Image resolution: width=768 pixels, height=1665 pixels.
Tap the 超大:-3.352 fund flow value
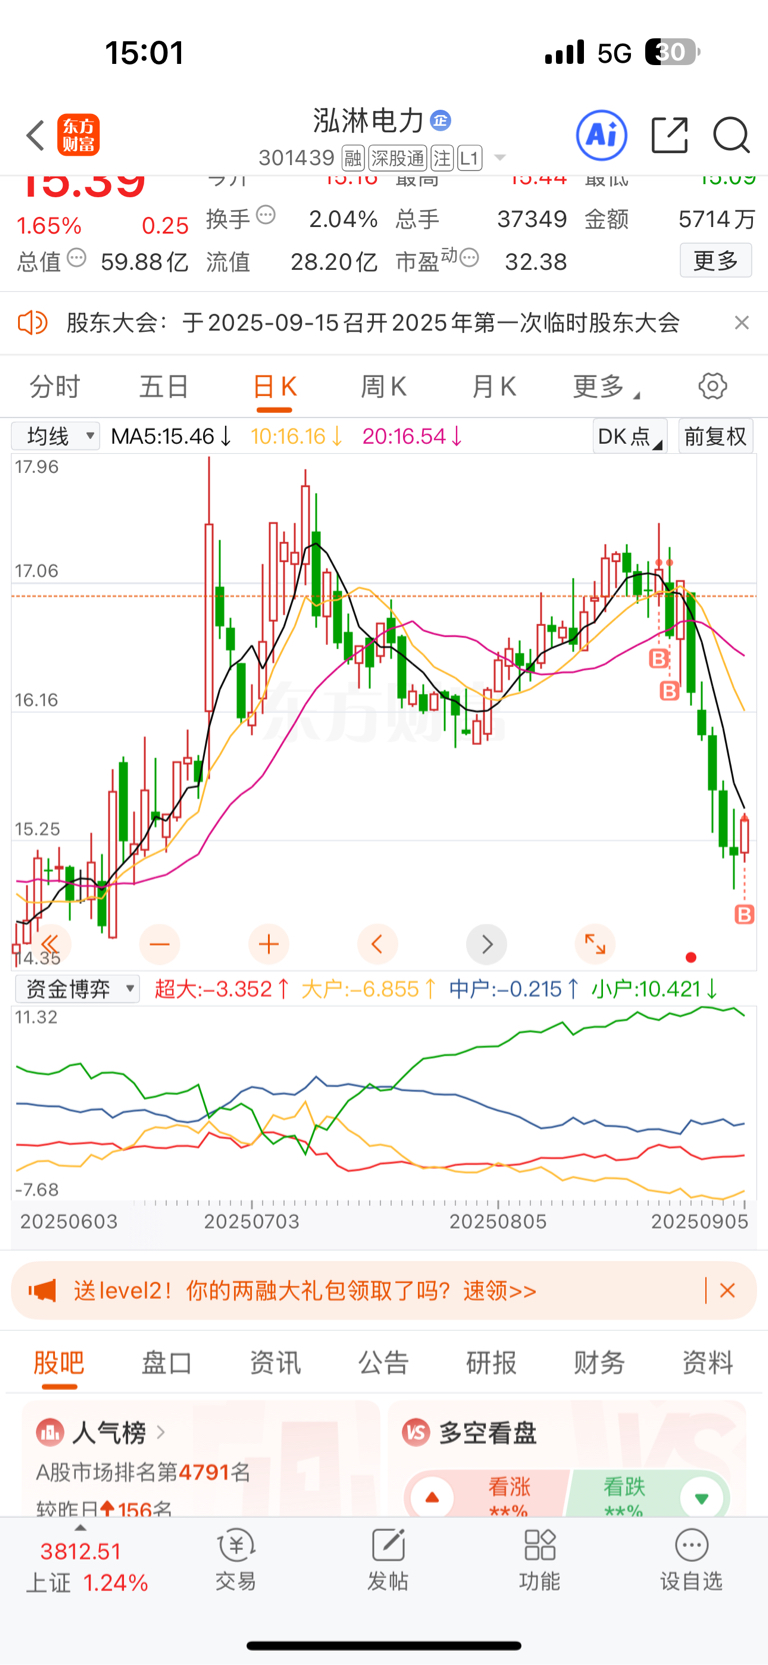tap(222, 989)
